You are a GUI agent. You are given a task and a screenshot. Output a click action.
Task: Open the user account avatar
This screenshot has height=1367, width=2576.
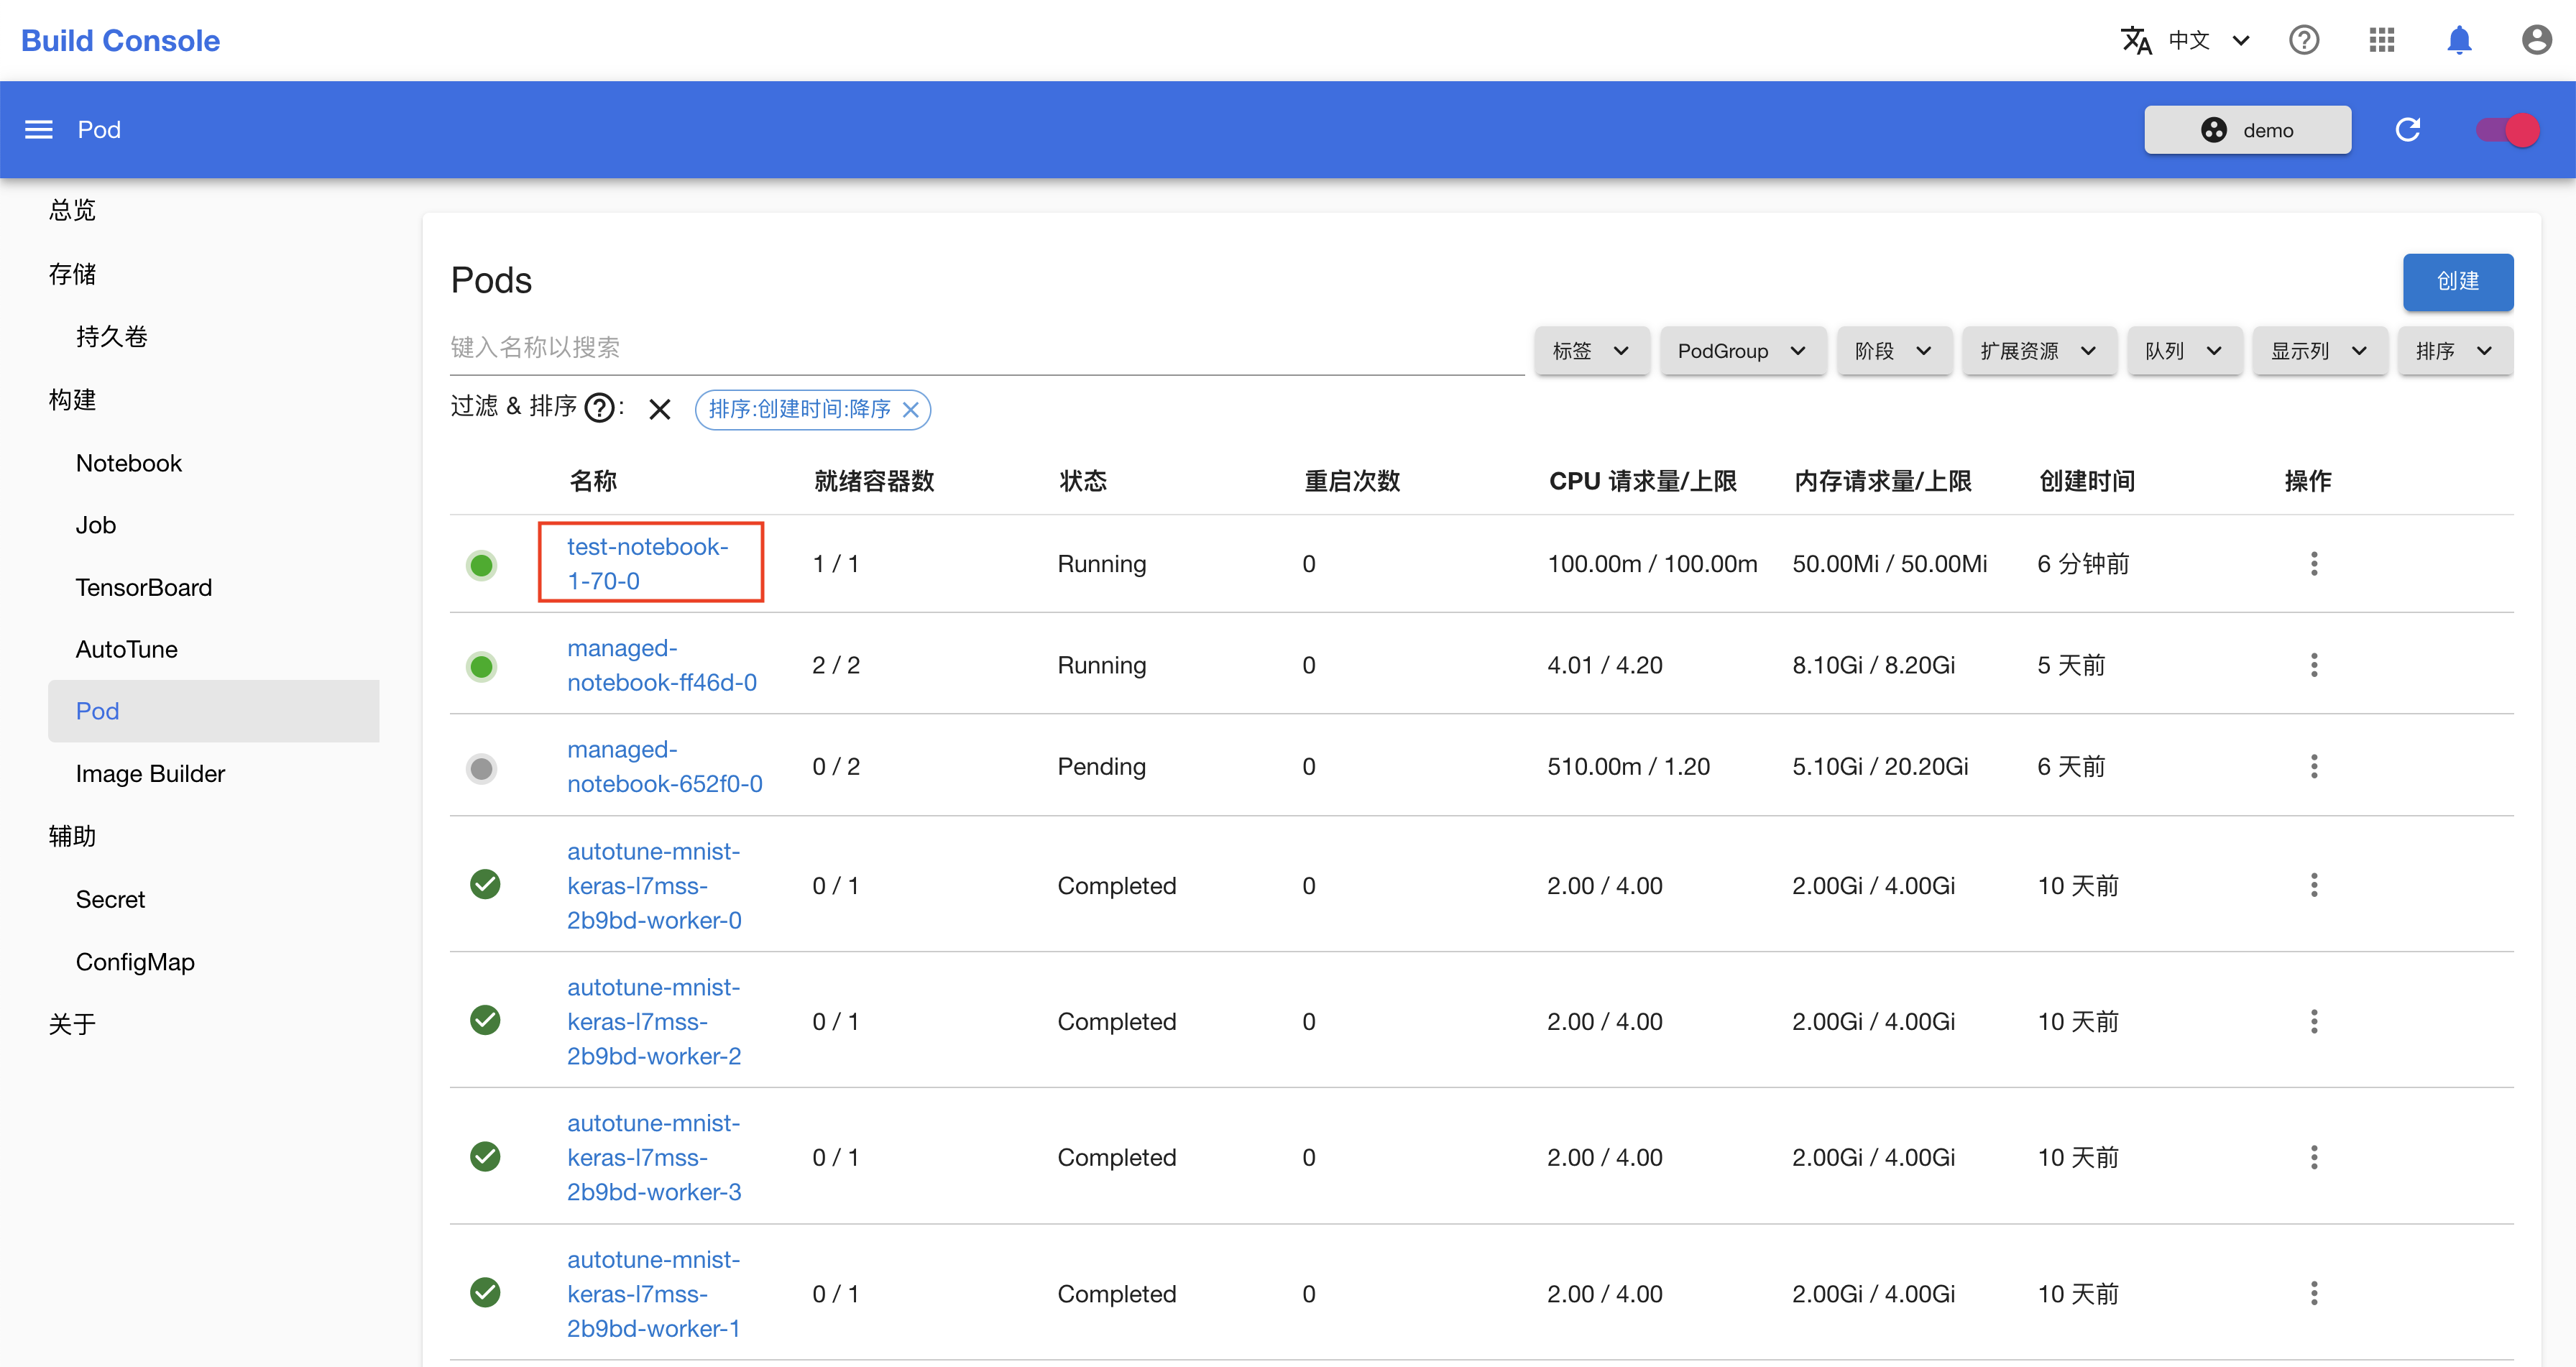click(2537, 40)
